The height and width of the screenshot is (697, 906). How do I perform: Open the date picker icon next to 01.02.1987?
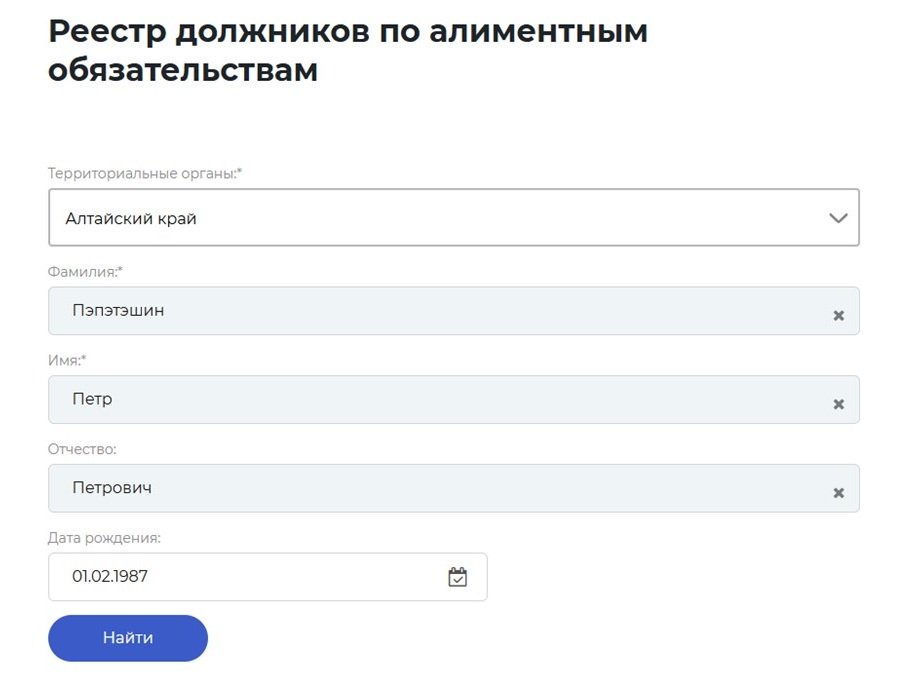click(457, 576)
